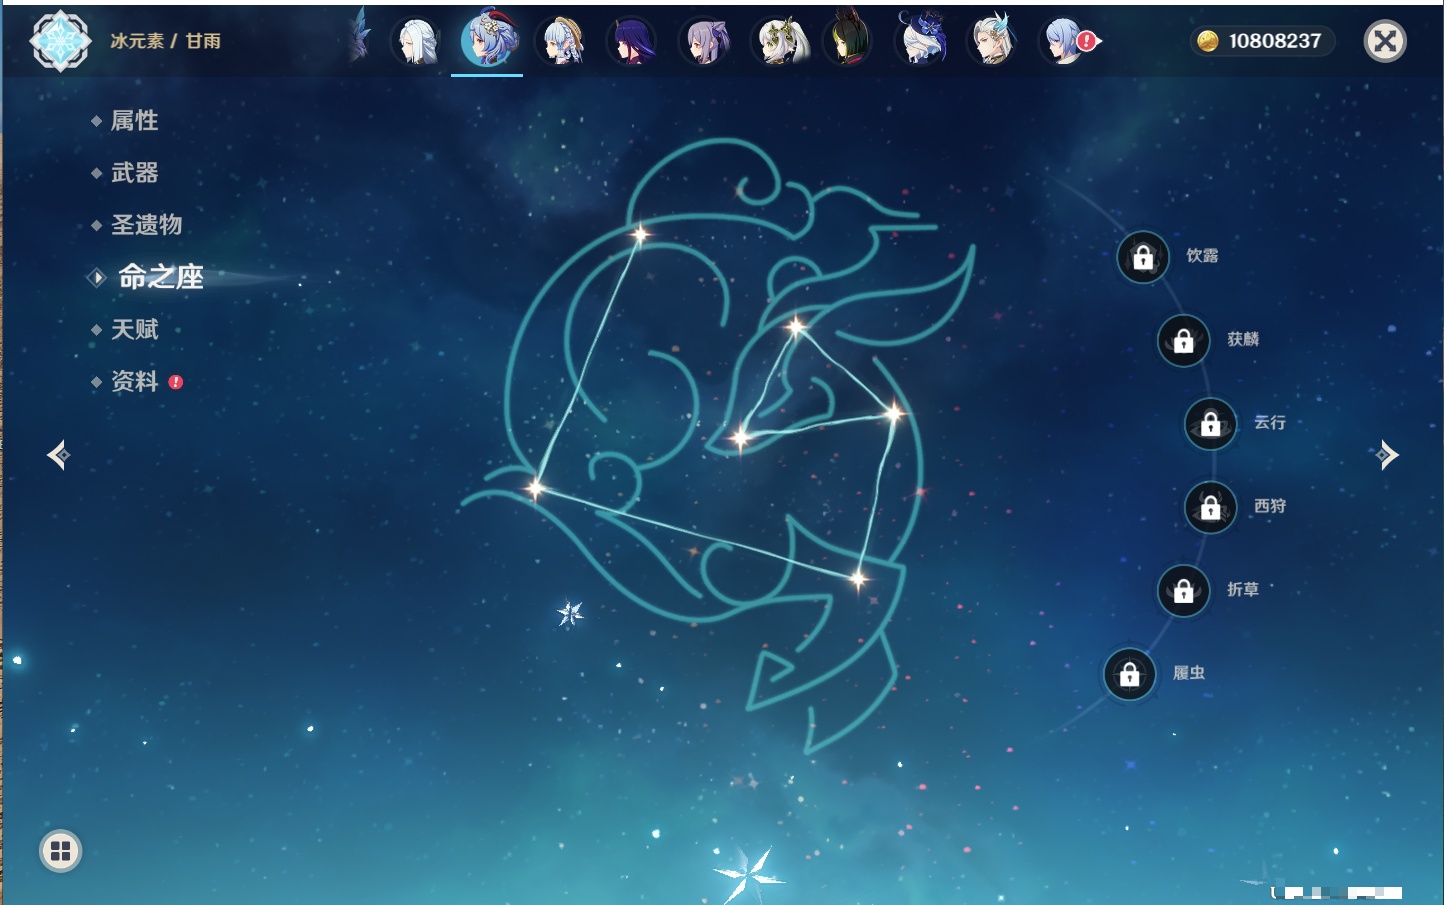1444x905 pixels.
Task: Click the locked 西狩 constellation node
Action: [x=1211, y=507]
